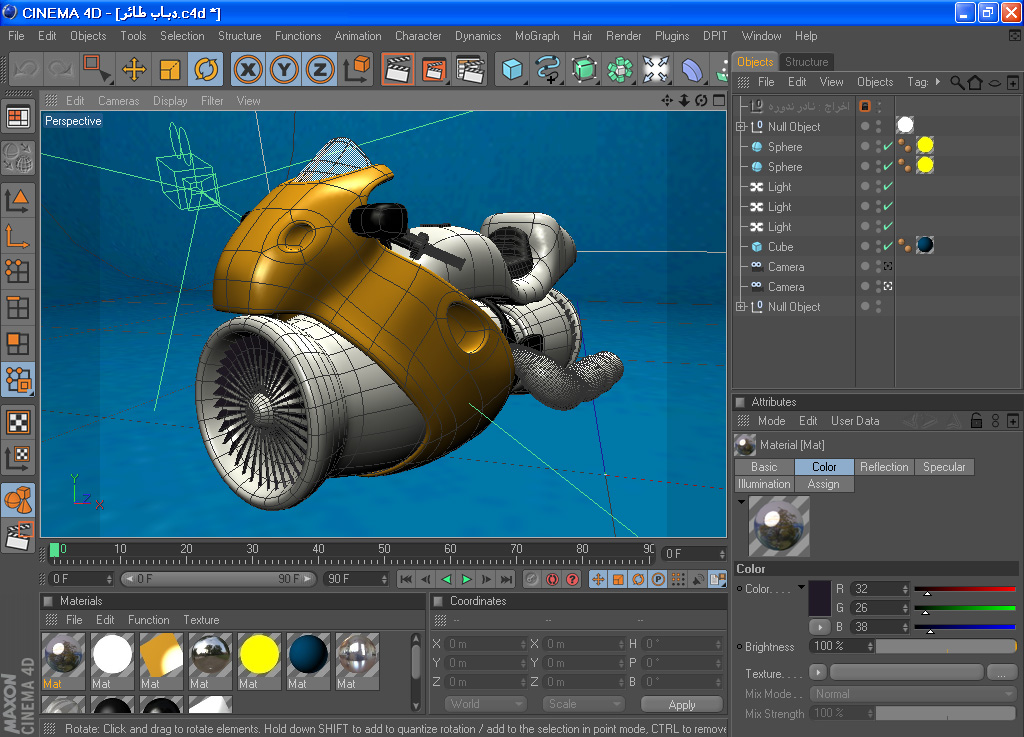Switch to Polygons mode in left toolbar
Screen dimensions: 1024x737
tap(18, 343)
